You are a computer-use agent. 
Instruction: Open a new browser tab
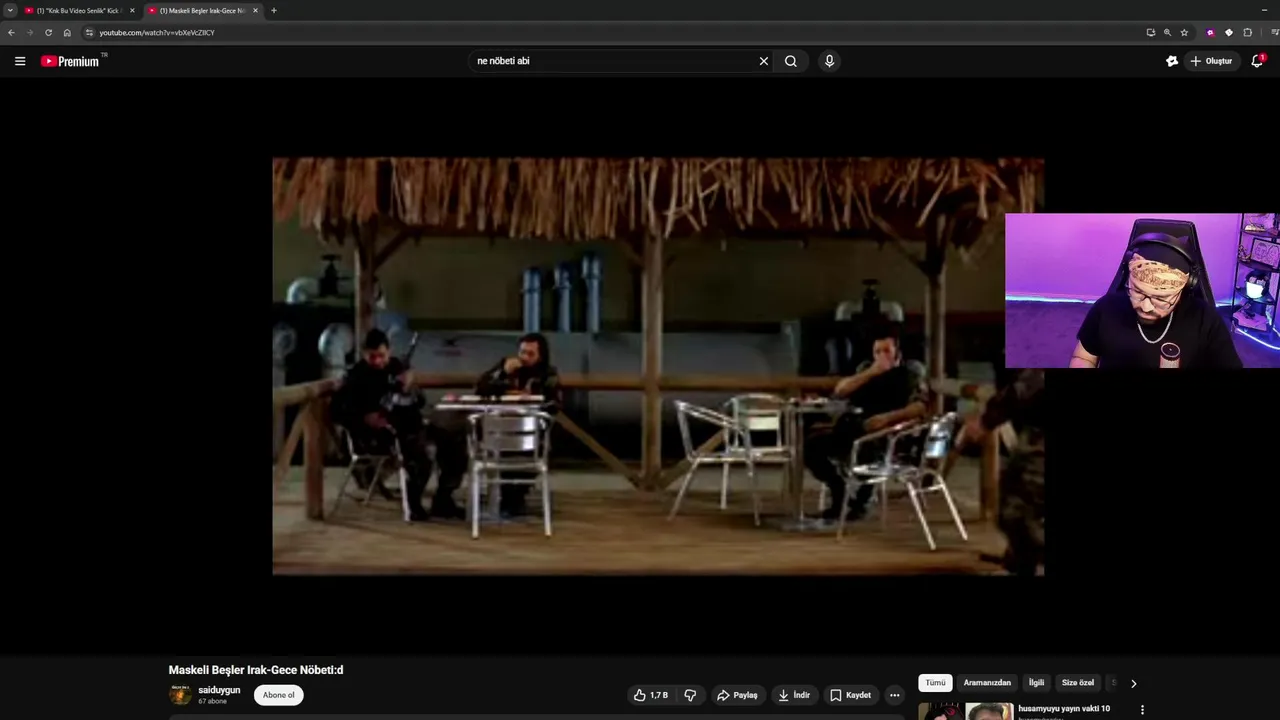click(274, 10)
